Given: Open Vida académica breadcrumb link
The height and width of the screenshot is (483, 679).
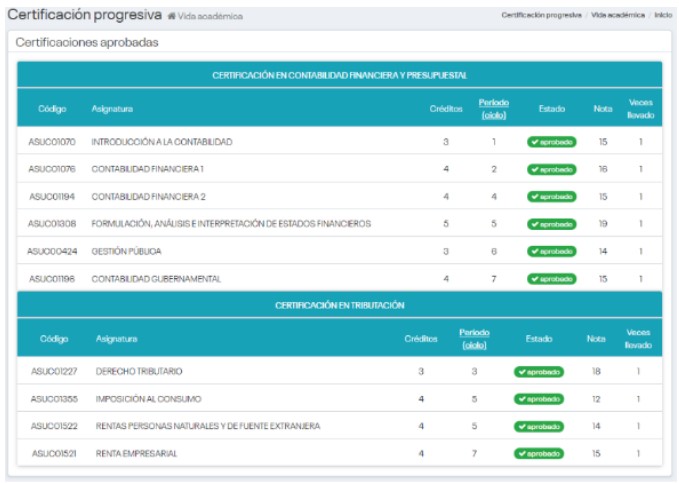Looking at the screenshot, I should [617, 16].
